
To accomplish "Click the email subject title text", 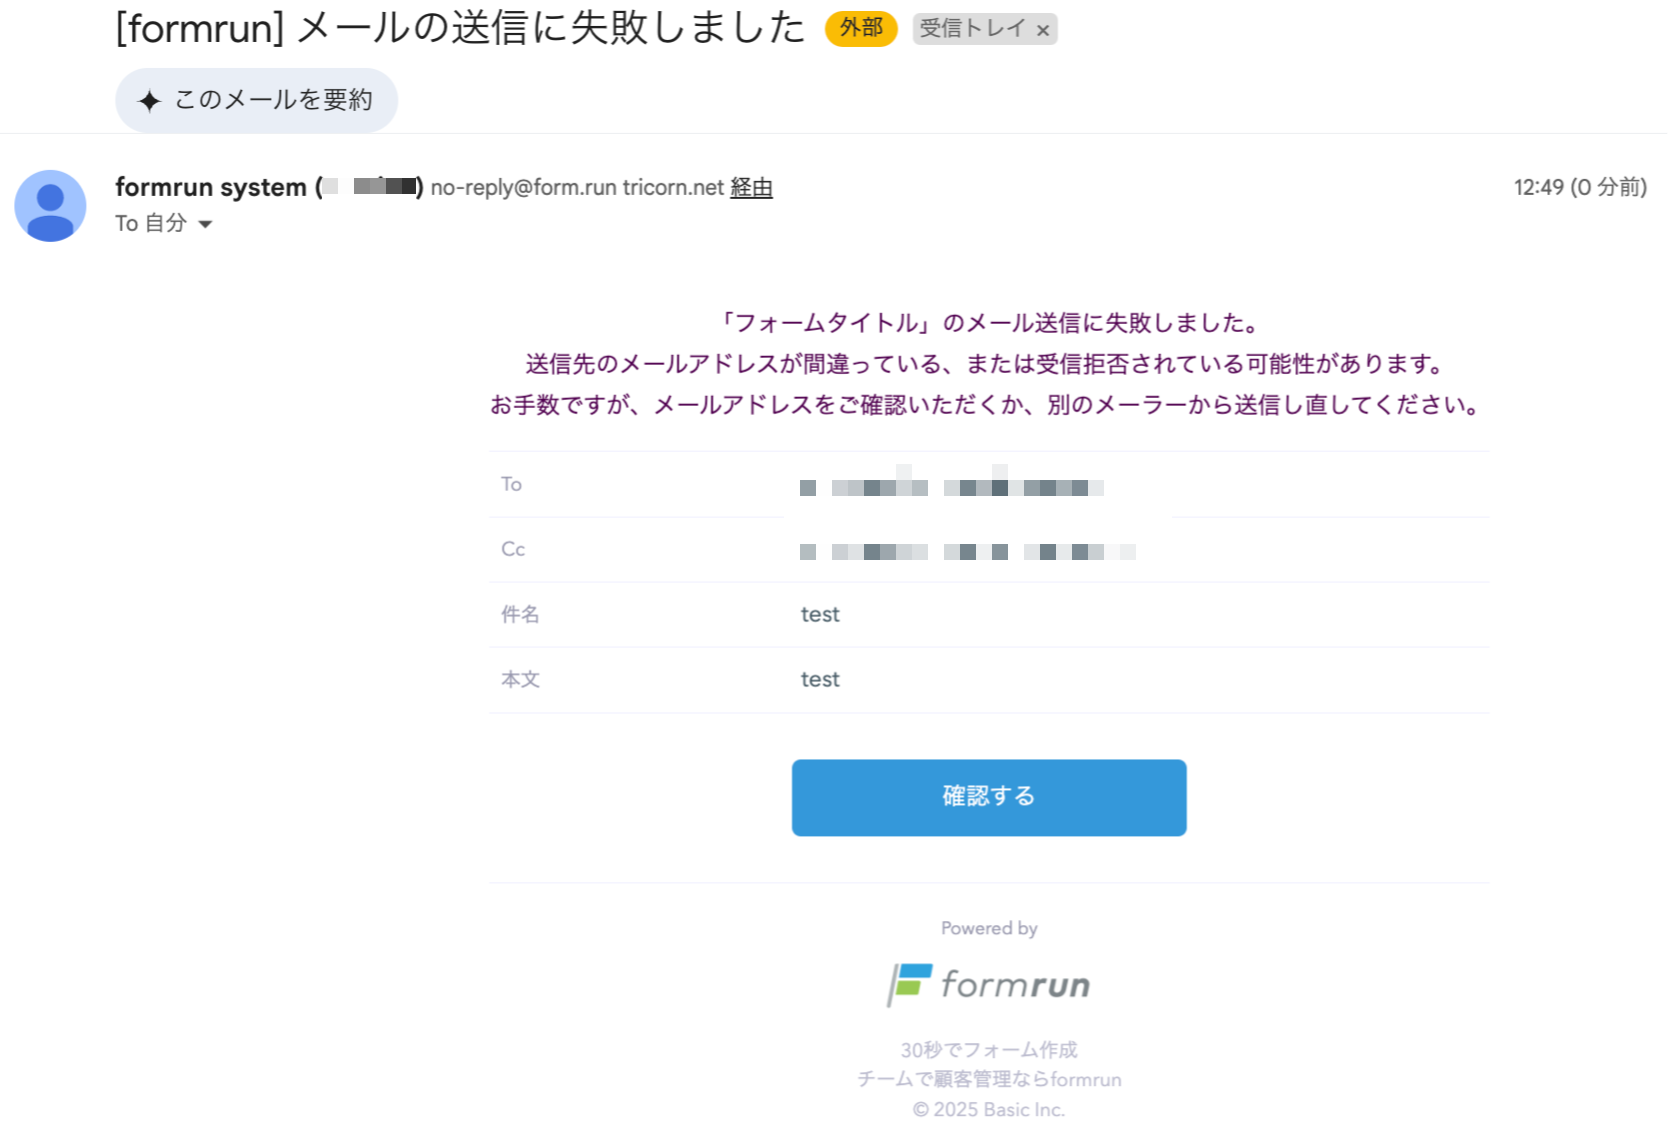I will click(461, 28).
